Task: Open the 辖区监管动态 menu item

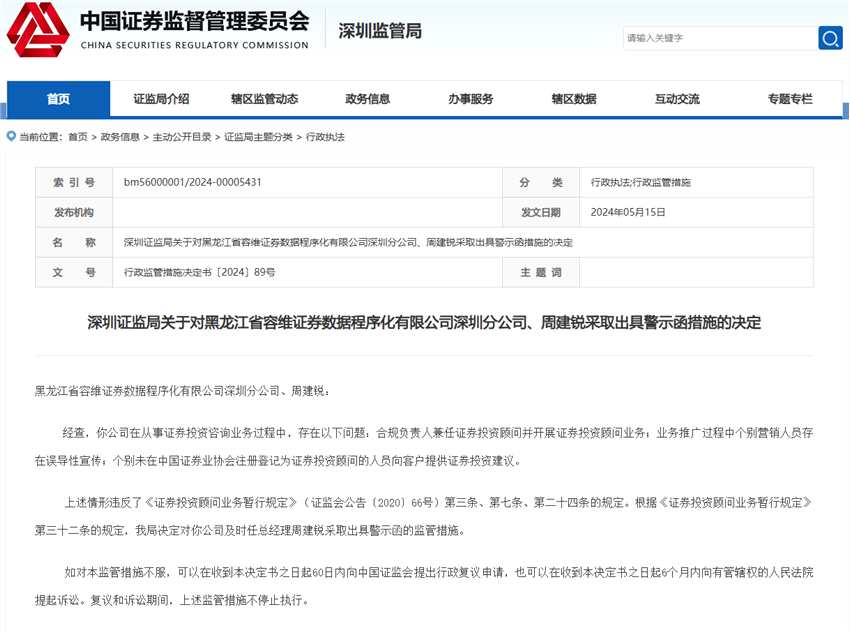Action: (x=265, y=99)
